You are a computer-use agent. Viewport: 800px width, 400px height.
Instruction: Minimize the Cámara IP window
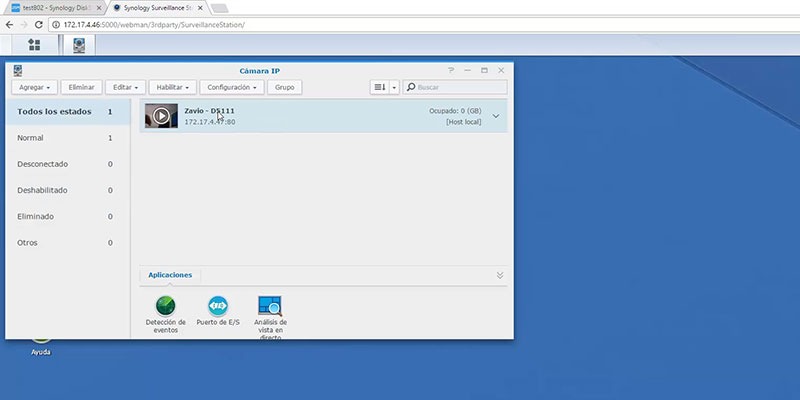tap(467, 70)
